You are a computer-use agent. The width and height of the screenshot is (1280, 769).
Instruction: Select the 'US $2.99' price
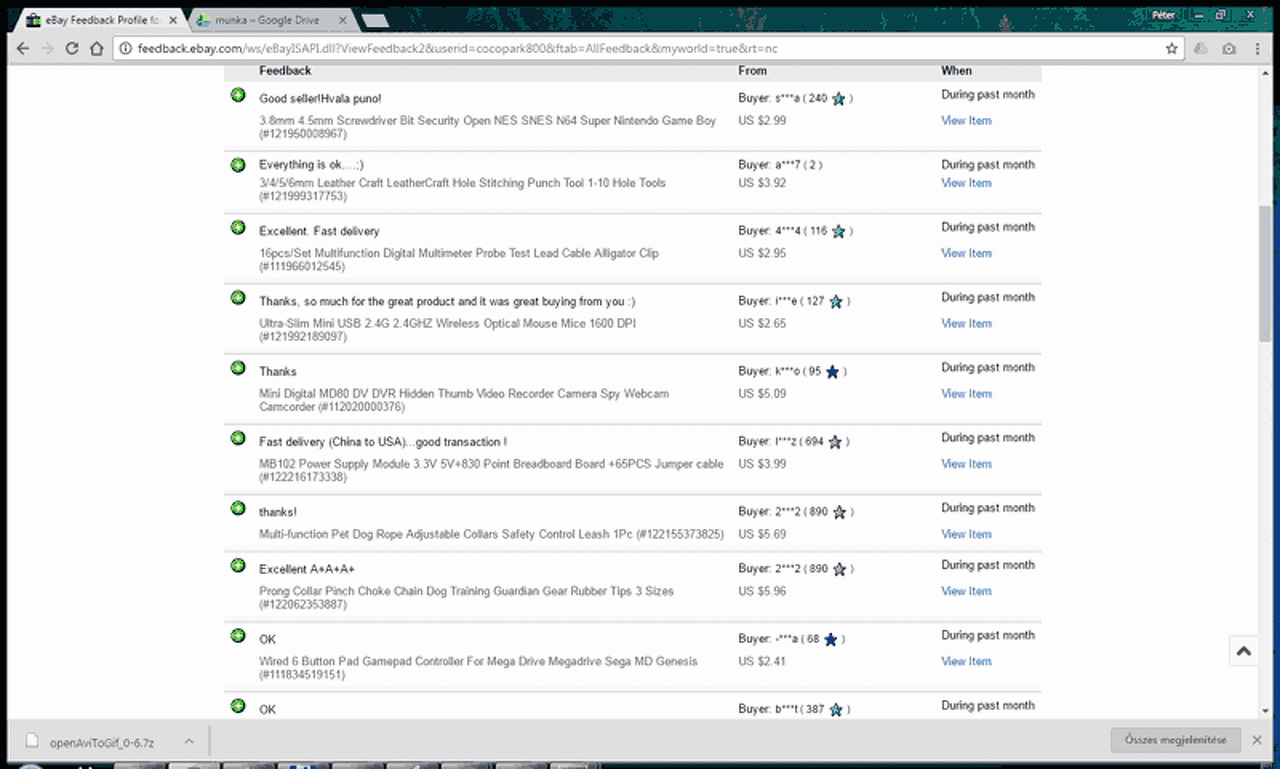click(762, 121)
